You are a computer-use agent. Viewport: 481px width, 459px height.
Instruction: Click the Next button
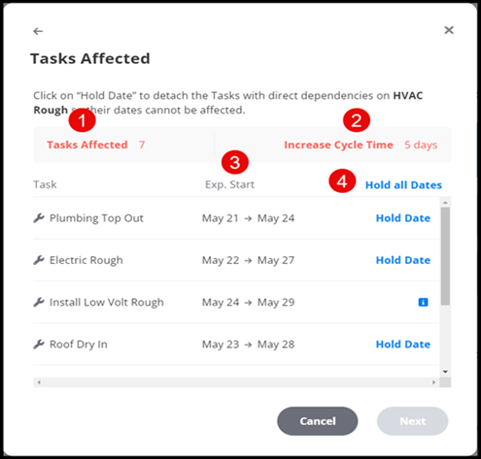click(x=412, y=421)
